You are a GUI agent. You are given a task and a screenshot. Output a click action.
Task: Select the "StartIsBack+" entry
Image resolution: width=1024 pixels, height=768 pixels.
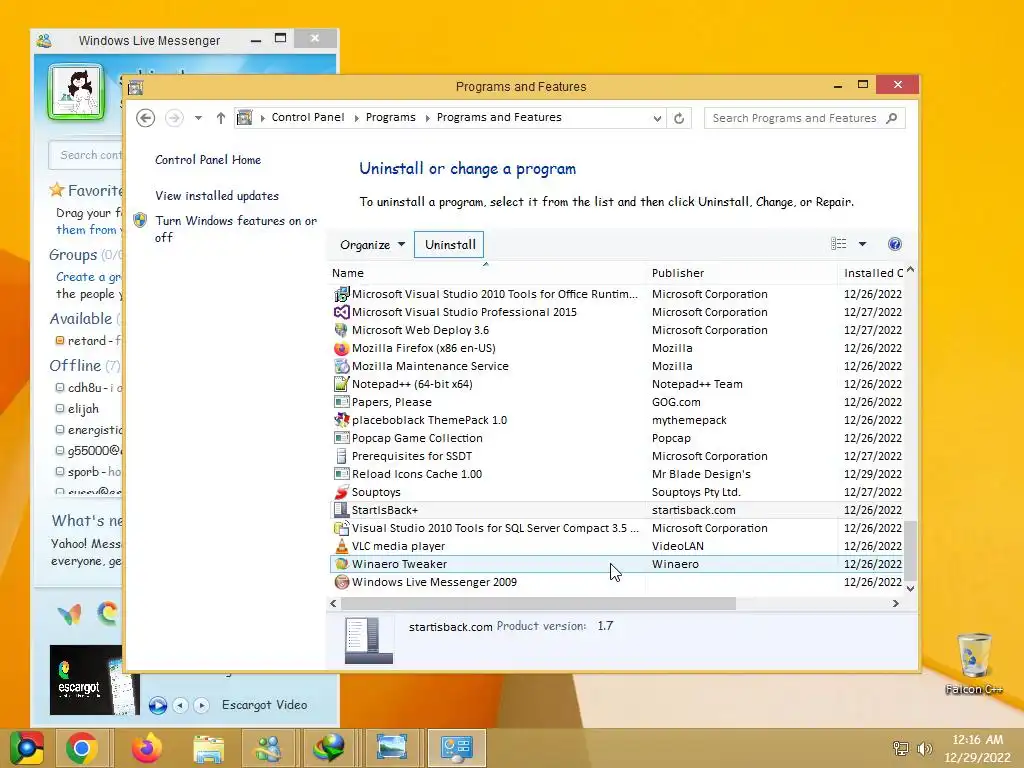616,510
